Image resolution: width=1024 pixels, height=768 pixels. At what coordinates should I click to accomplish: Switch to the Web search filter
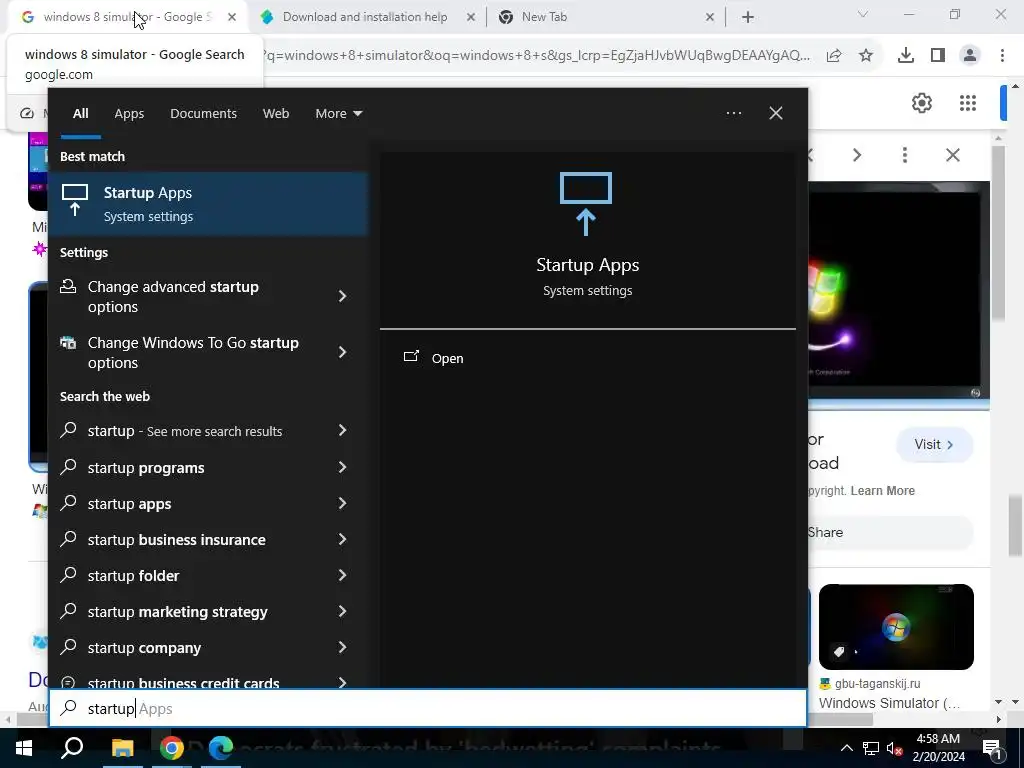276,114
